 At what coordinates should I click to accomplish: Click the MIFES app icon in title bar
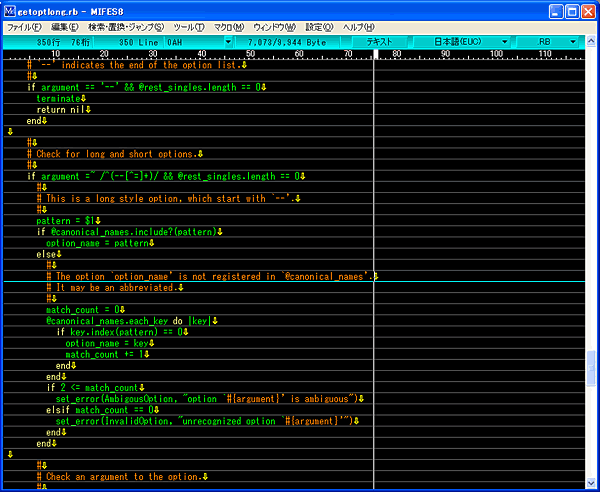point(10,10)
